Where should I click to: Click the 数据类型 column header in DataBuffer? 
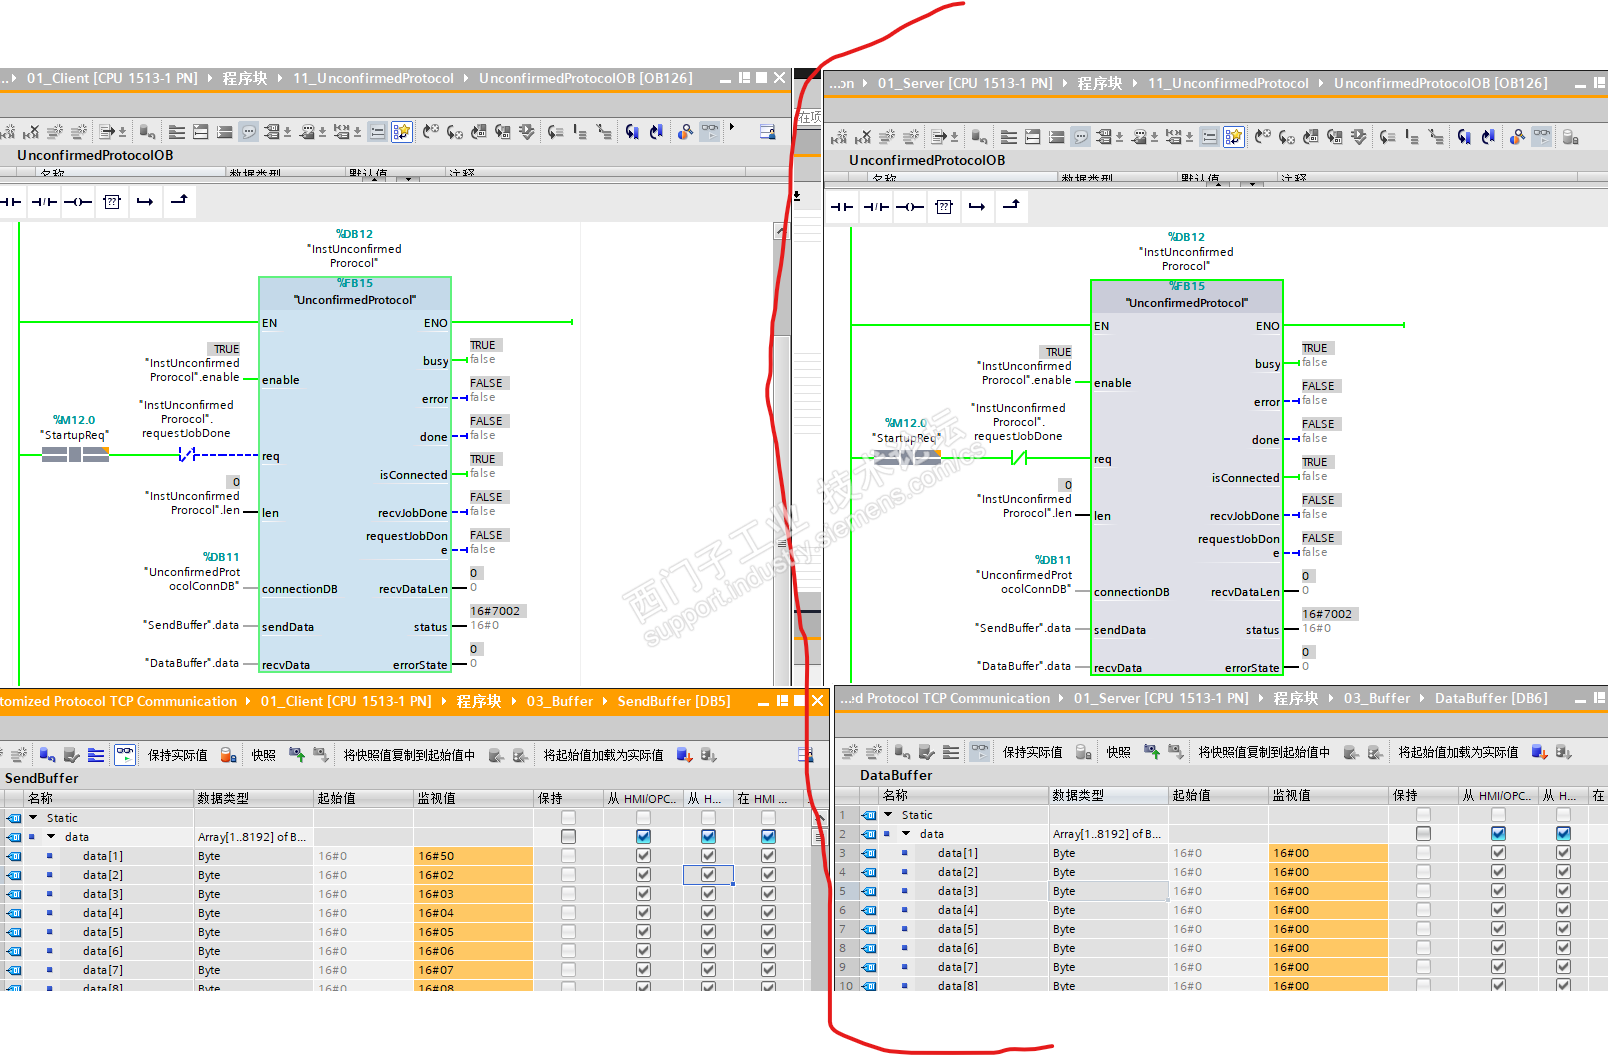(1109, 795)
